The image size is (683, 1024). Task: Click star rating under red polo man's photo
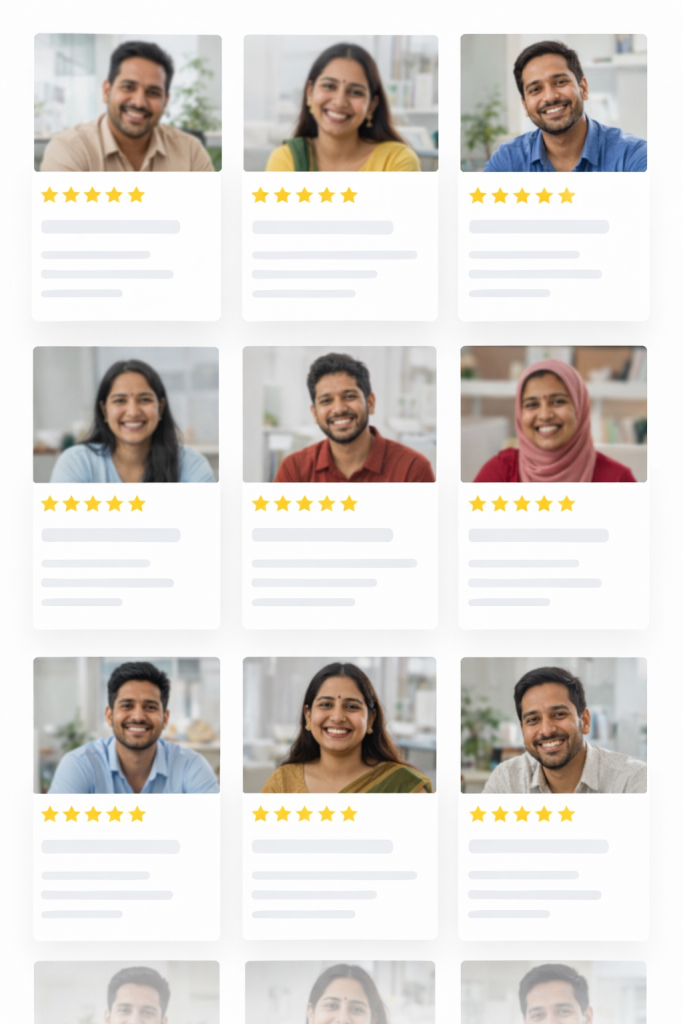click(x=304, y=504)
